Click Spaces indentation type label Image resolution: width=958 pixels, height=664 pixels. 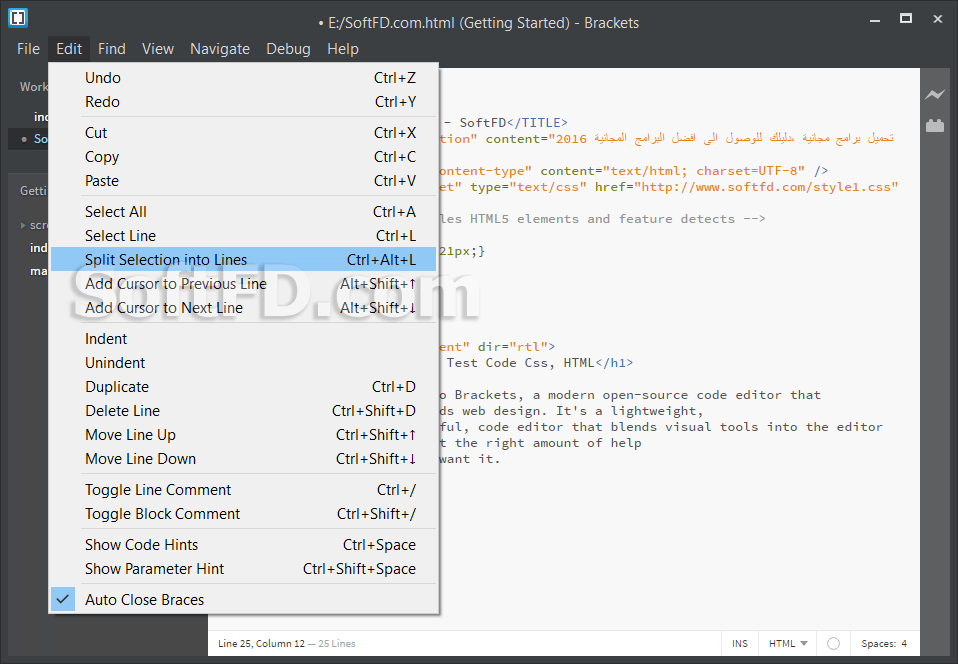(879, 643)
